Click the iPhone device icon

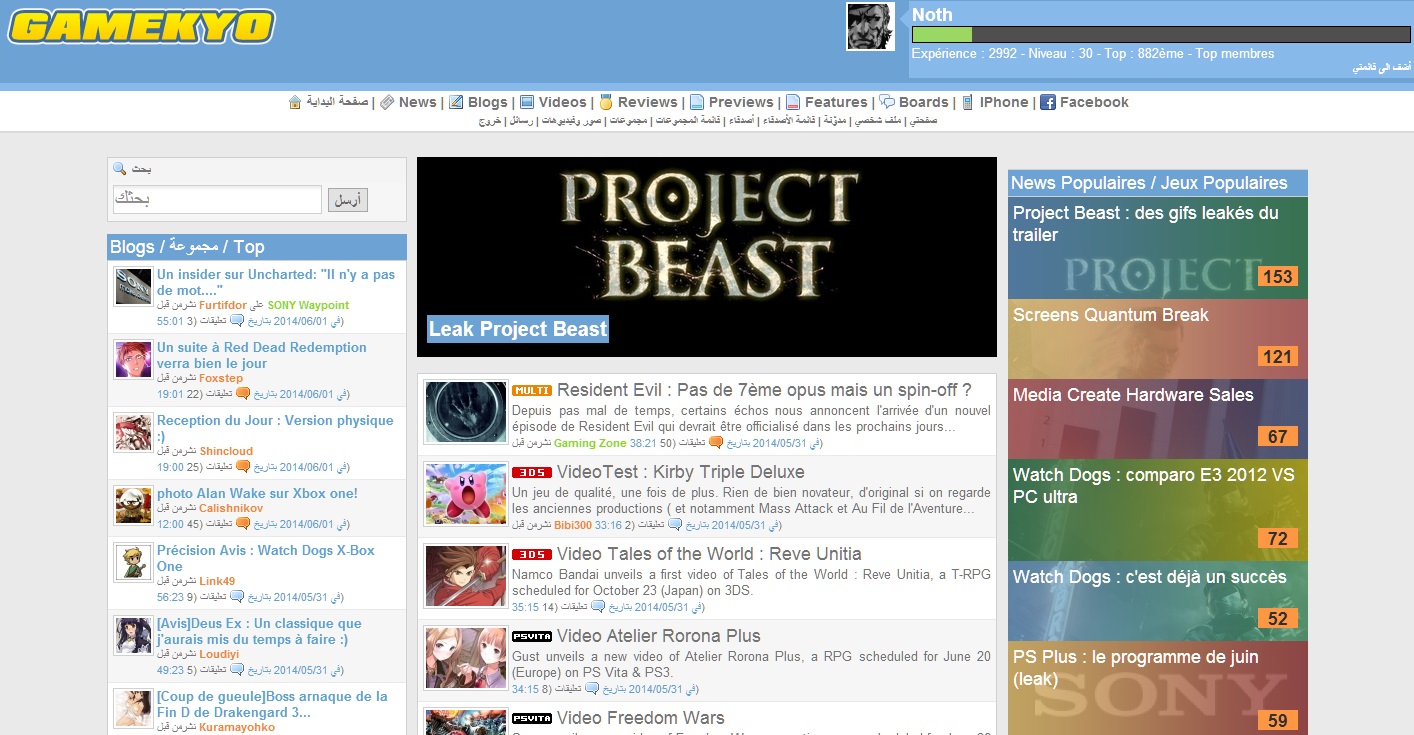(967, 102)
